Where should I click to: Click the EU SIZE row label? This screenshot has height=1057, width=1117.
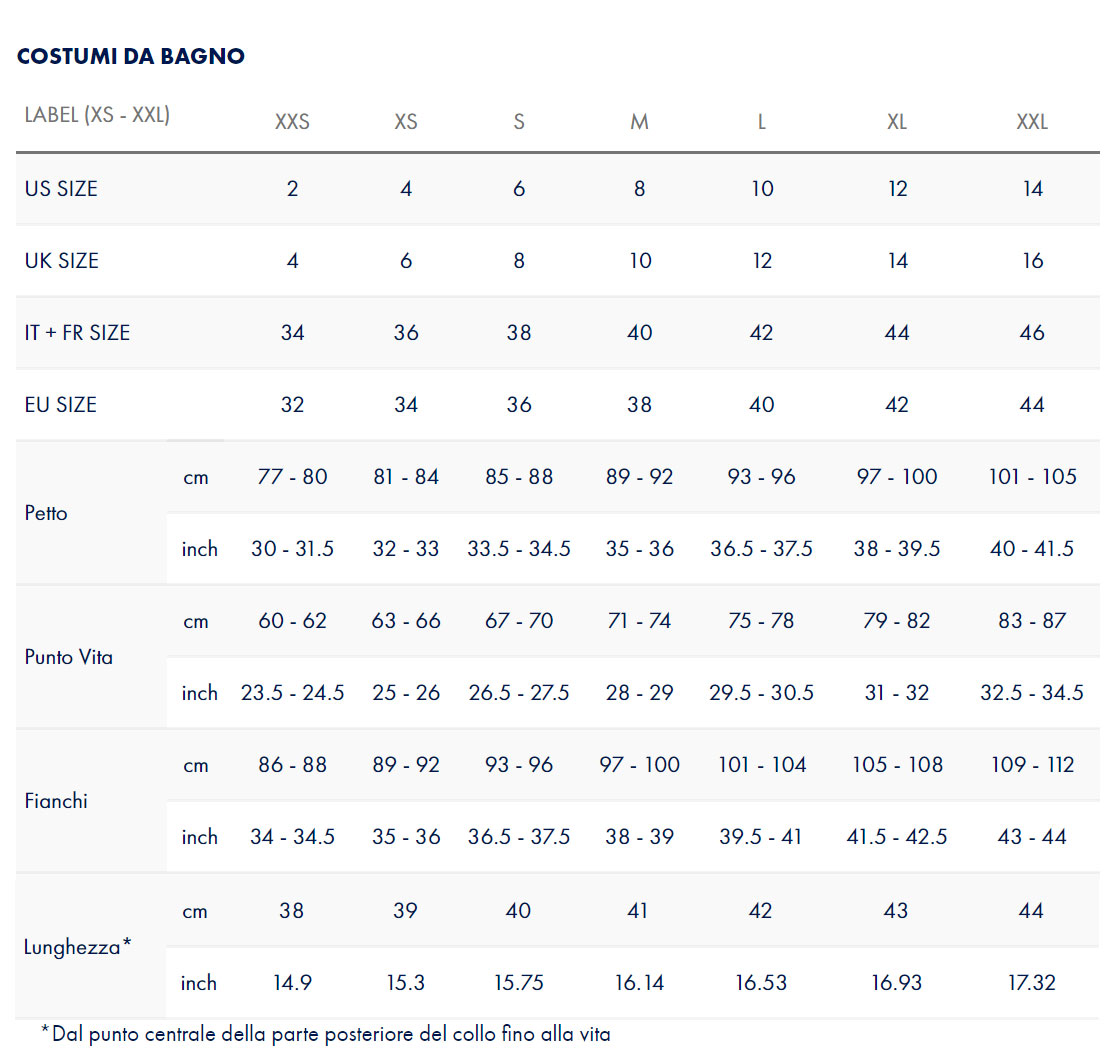pyautogui.click(x=61, y=405)
